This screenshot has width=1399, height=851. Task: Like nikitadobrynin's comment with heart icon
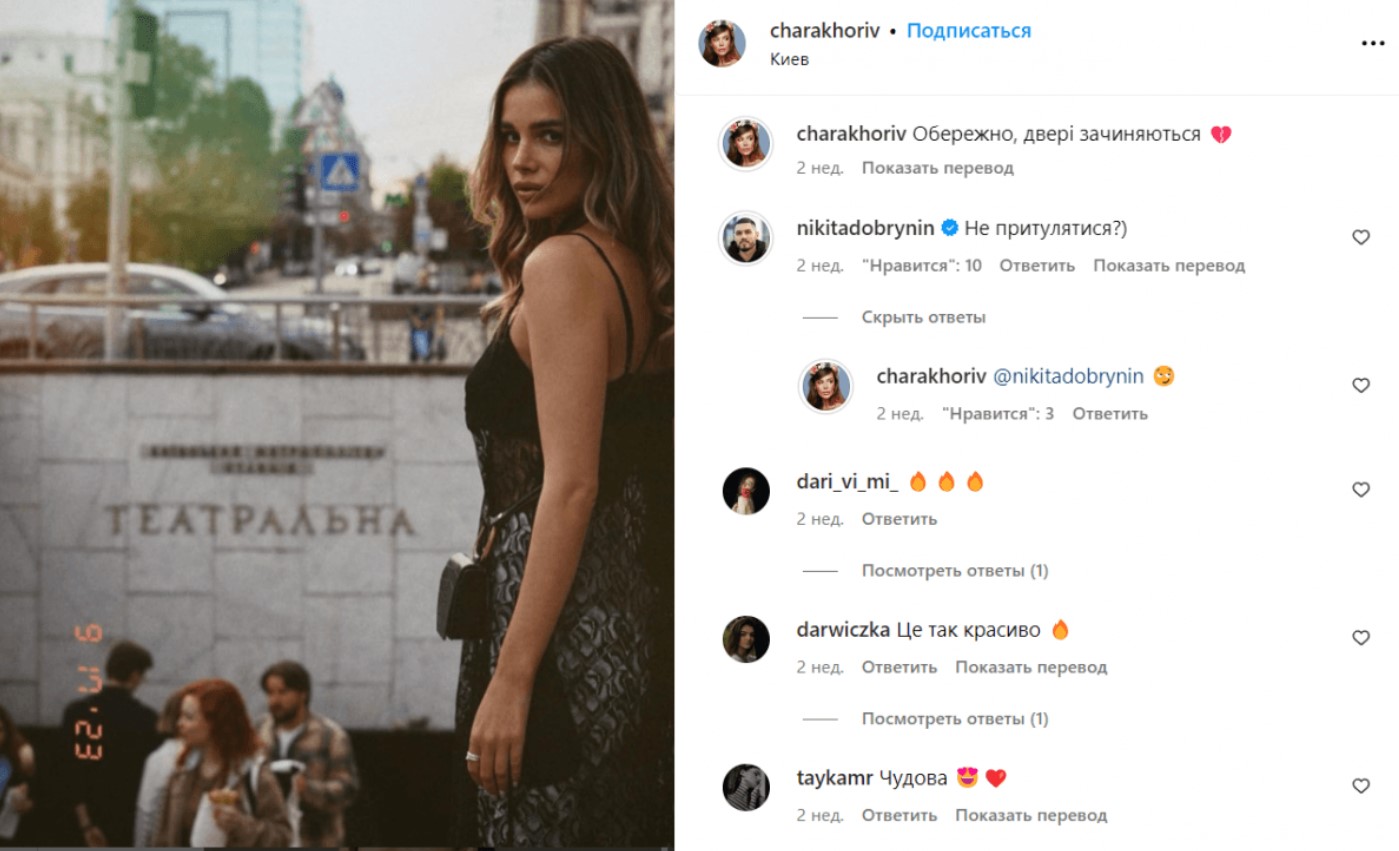coord(1360,237)
